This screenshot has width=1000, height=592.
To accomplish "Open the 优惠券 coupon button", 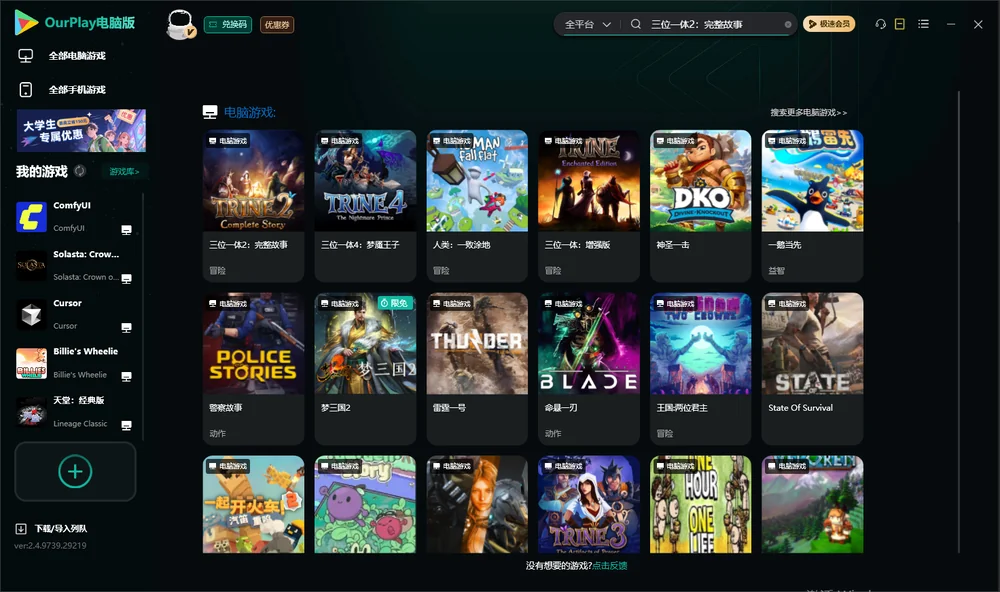I will pyautogui.click(x=277, y=24).
